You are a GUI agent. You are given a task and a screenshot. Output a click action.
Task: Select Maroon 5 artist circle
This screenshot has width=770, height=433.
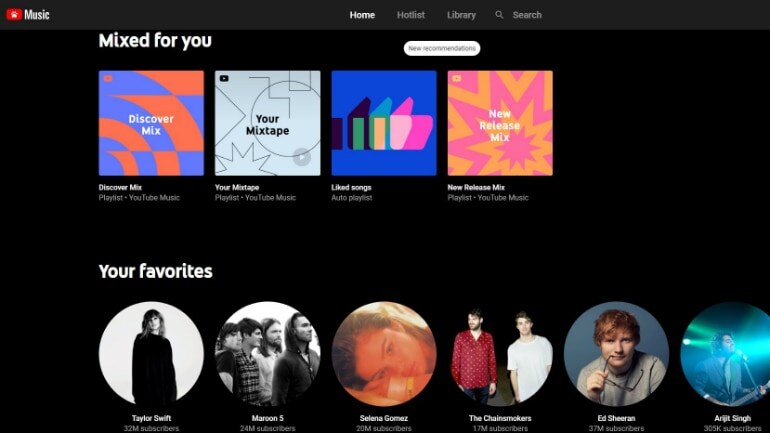point(267,354)
